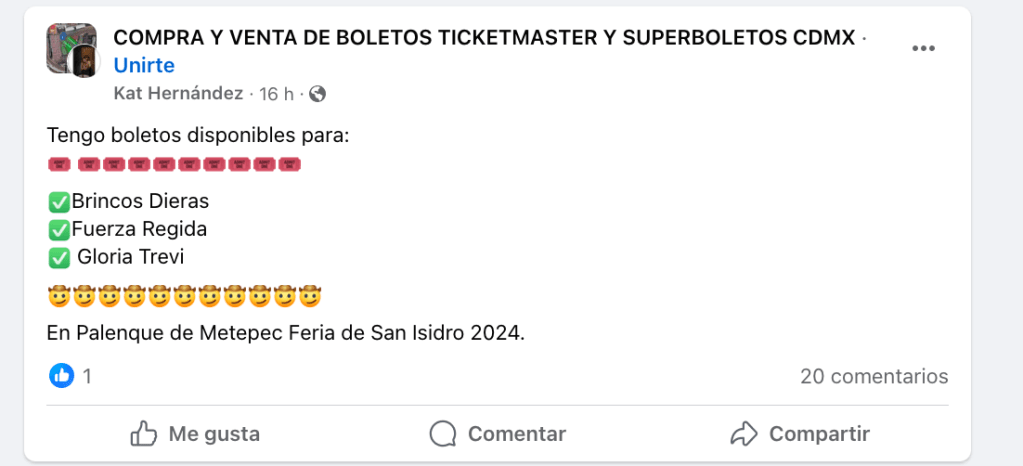Open the COMPRA Y VENTA DE BOLETOS group

click(x=484, y=38)
